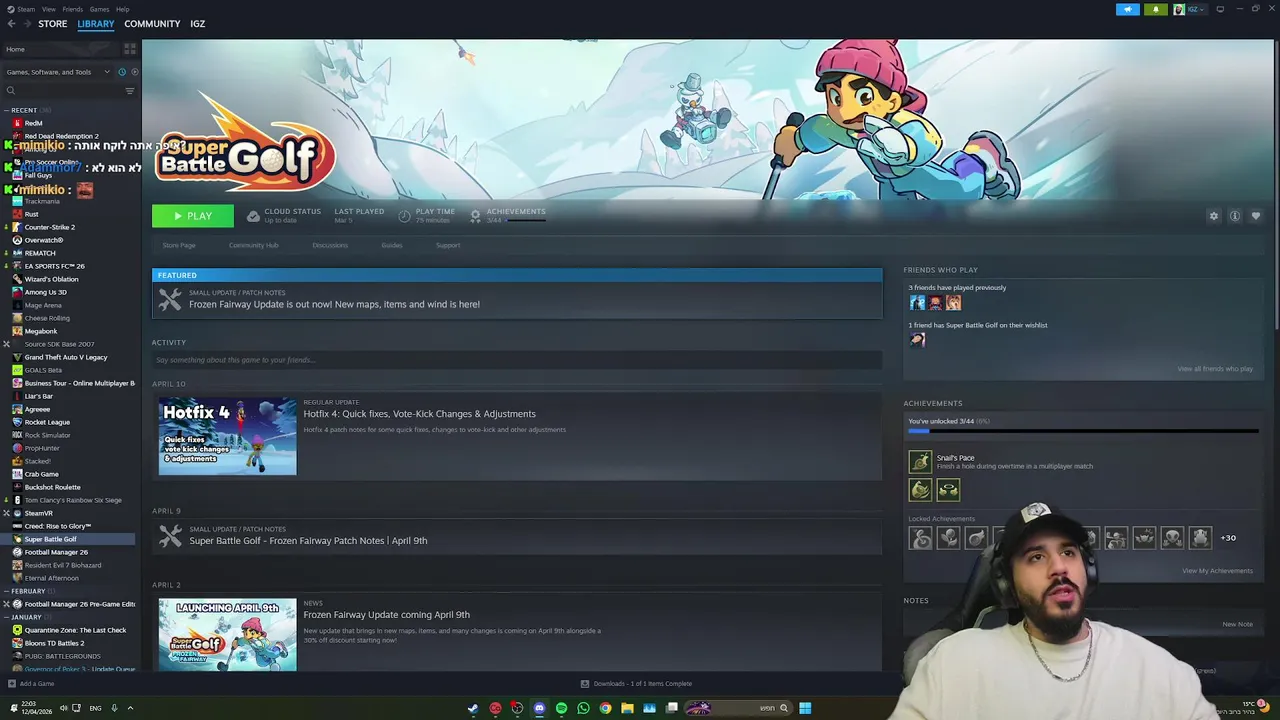Go back with the navigation arrow
The height and width of the screenshot is (720, 1280).
[12, 24]
